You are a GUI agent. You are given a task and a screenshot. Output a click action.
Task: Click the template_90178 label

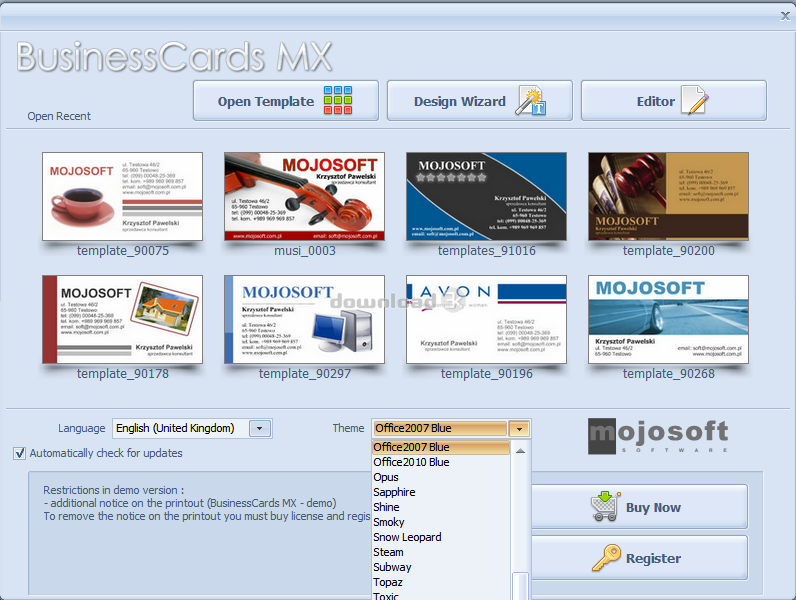coord(123,374)
